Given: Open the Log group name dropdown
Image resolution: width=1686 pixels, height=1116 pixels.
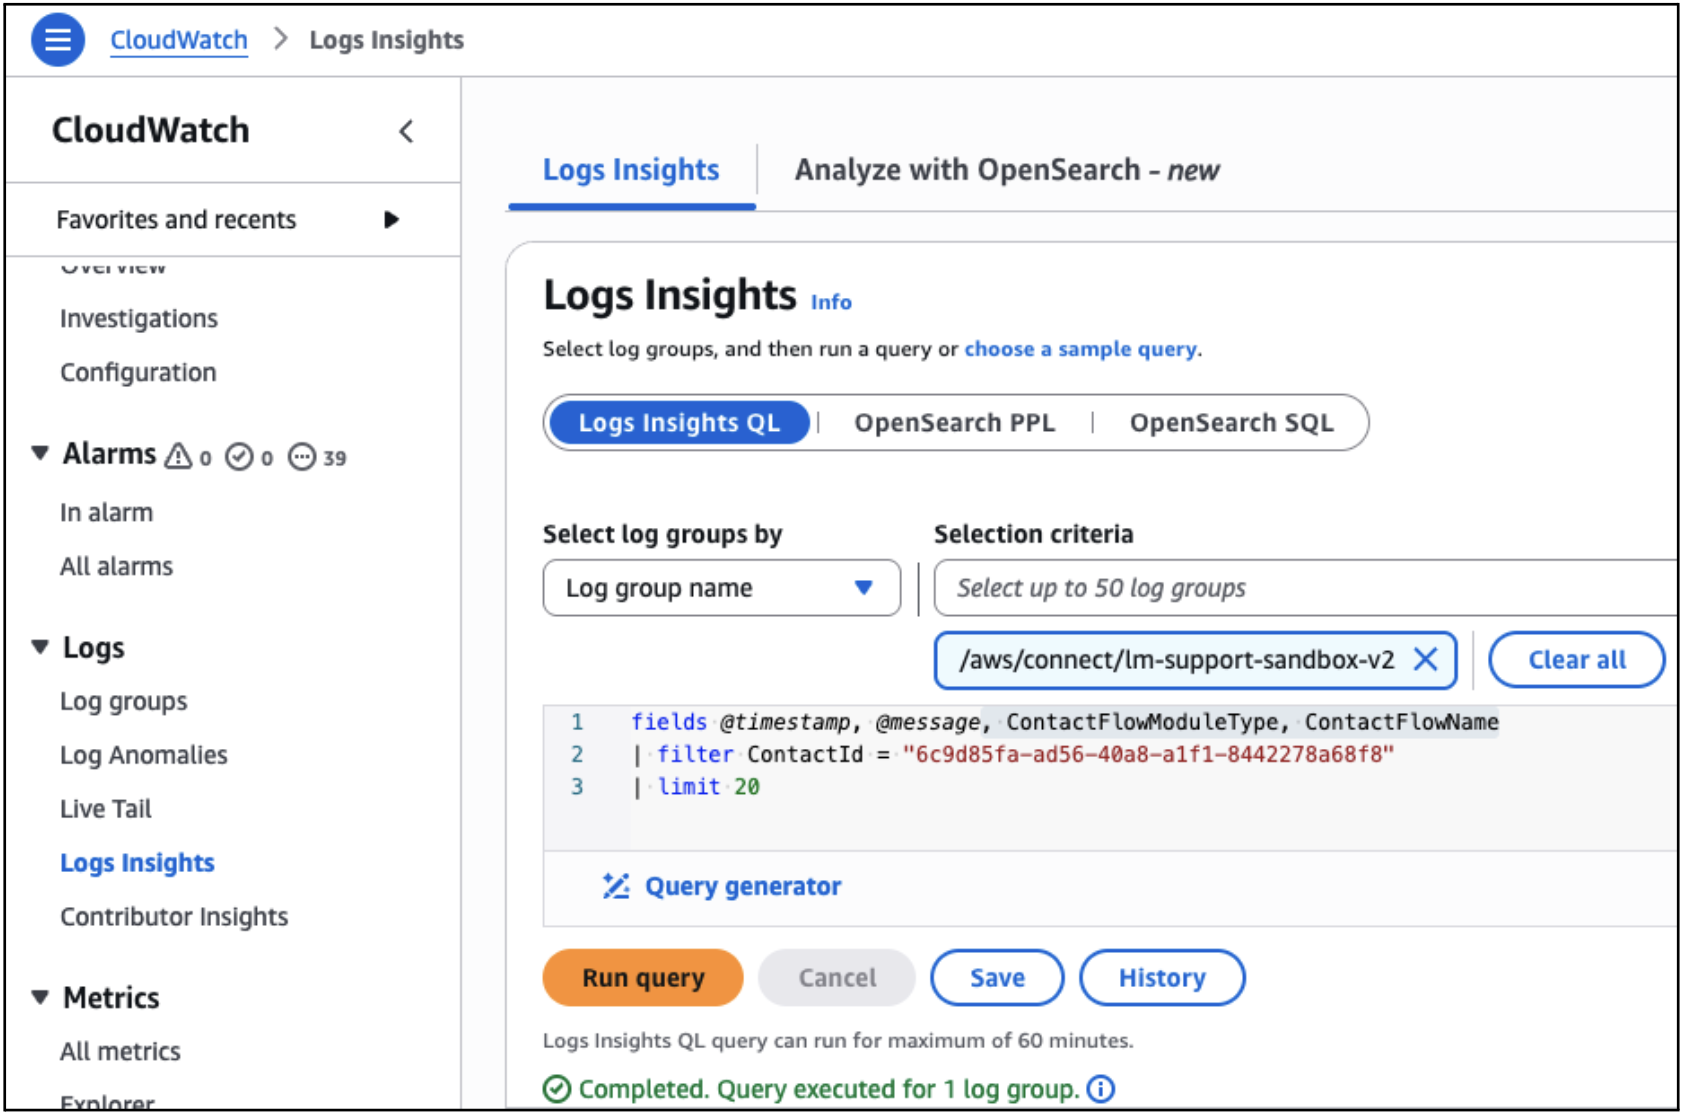Looking at the screenshot, I should tap(720, 588).
